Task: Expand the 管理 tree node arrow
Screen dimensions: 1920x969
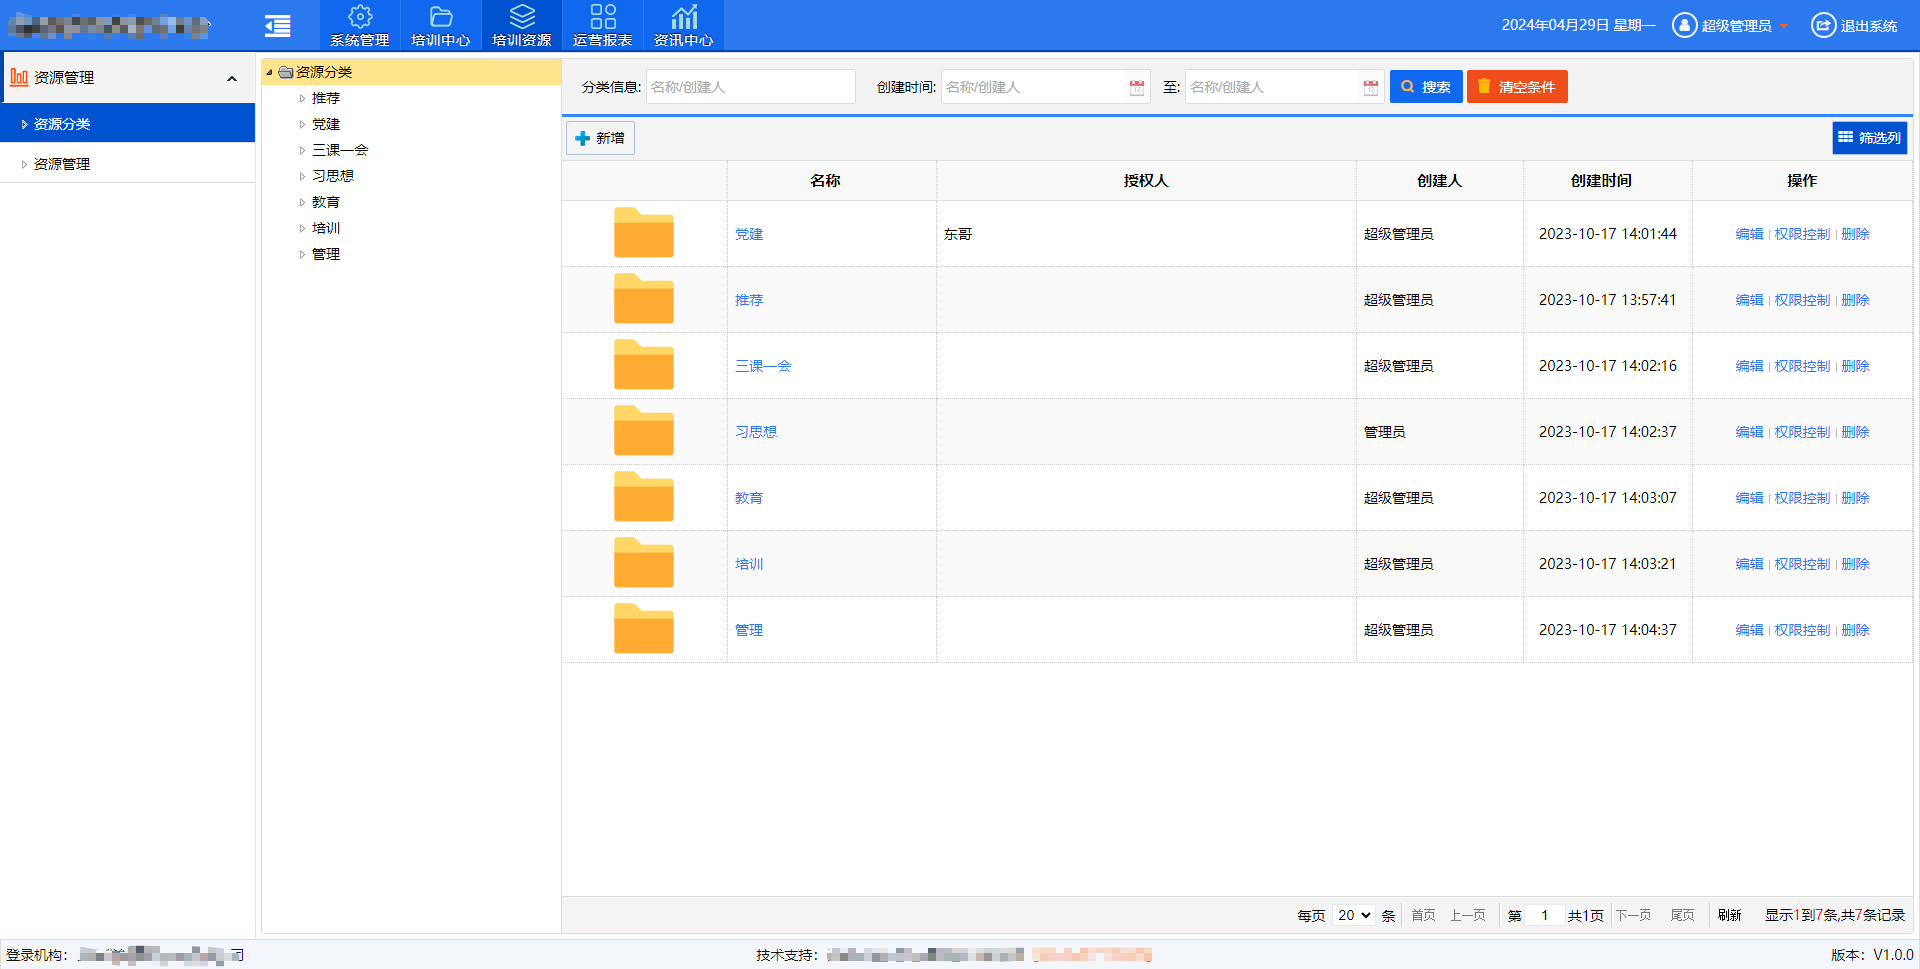Action: (302, 254)
